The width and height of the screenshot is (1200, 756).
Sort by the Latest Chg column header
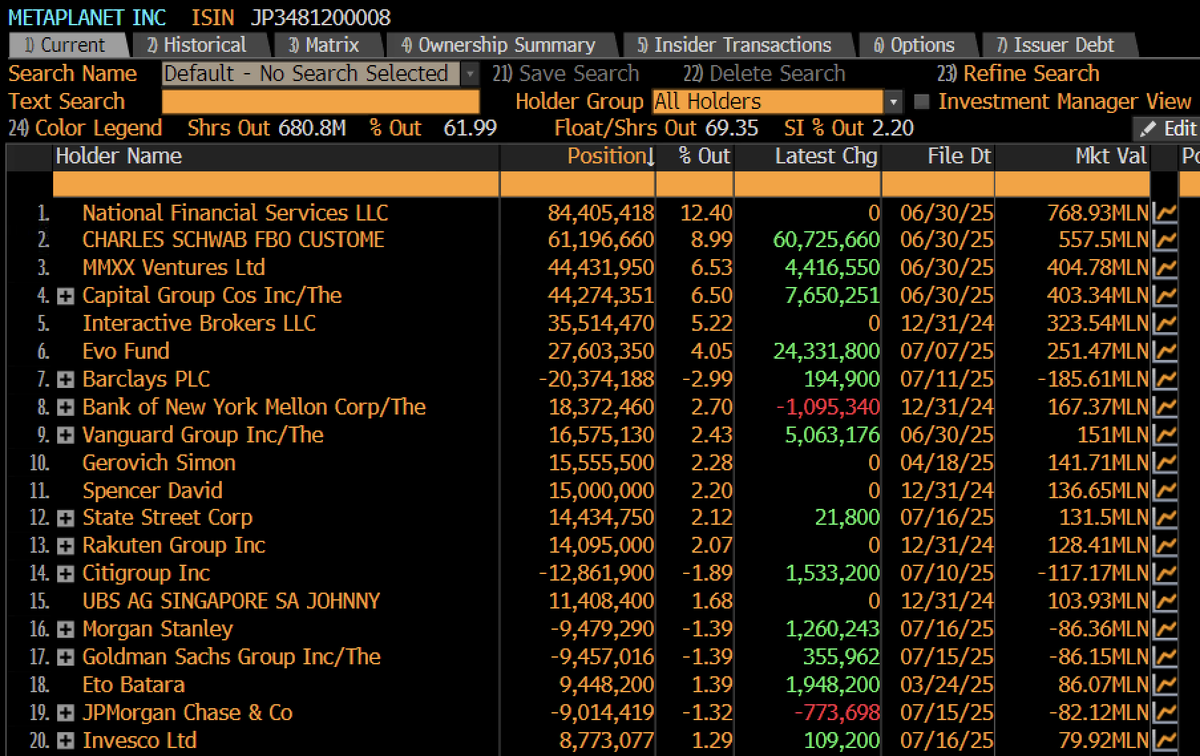[x=808, y=157]
